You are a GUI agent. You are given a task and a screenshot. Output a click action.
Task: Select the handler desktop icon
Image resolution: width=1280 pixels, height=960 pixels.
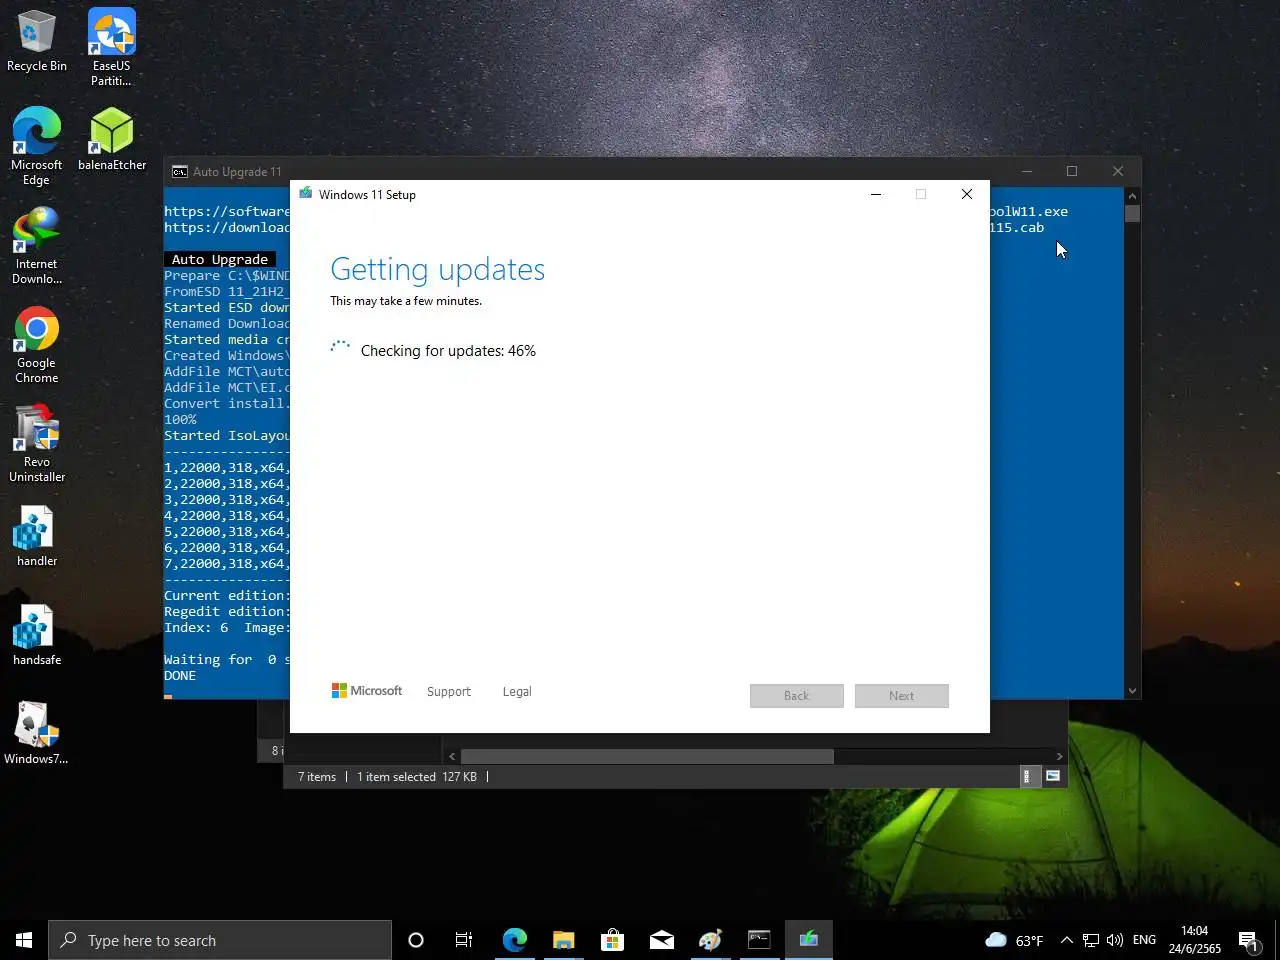[x=37, y=535]
